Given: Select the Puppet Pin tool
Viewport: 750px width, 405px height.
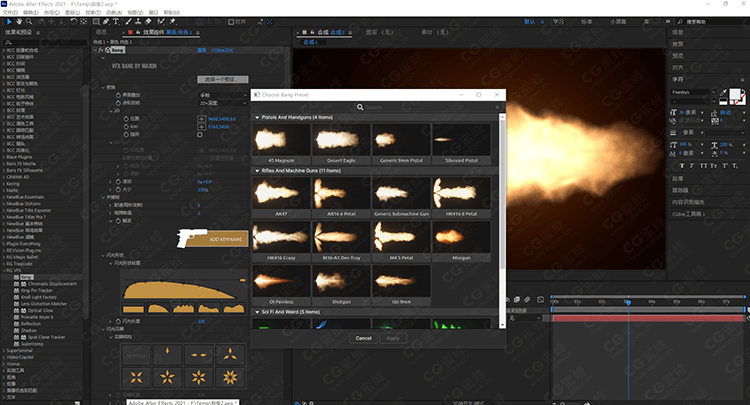Looking at the screenshot, I should click(x=173, y=22).
